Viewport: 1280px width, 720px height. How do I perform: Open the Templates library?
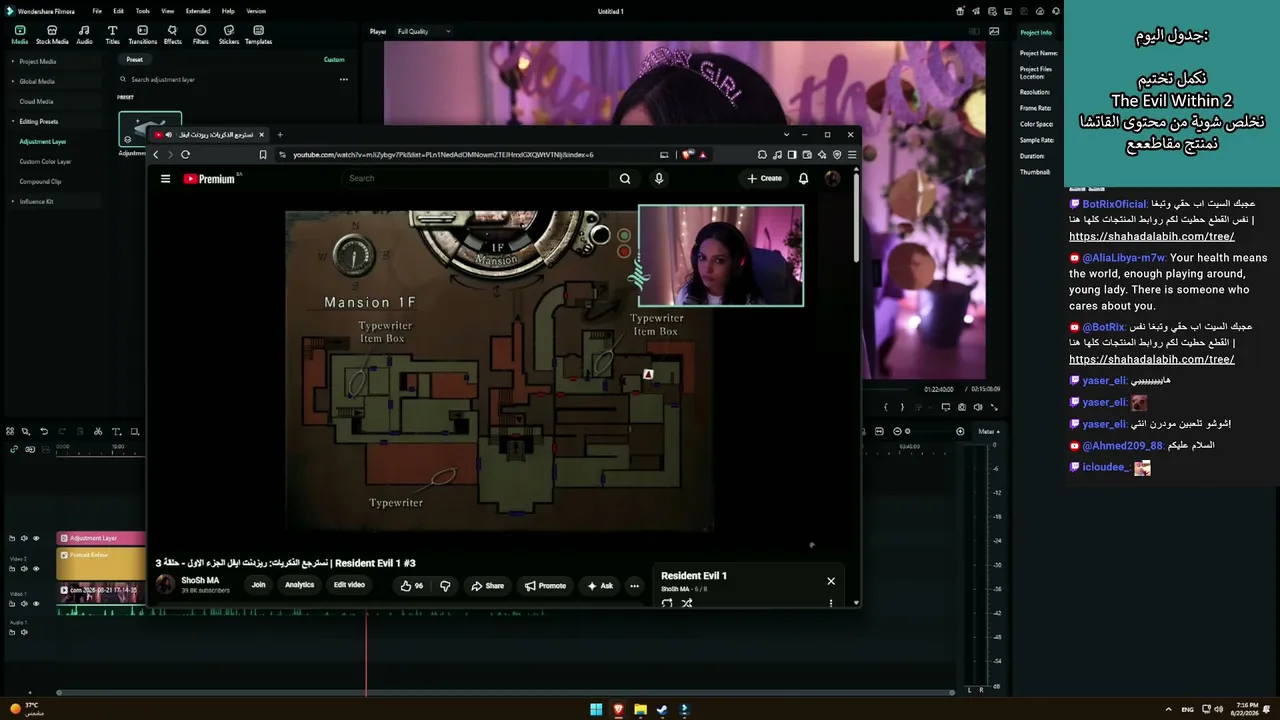[x=258, y=35]
